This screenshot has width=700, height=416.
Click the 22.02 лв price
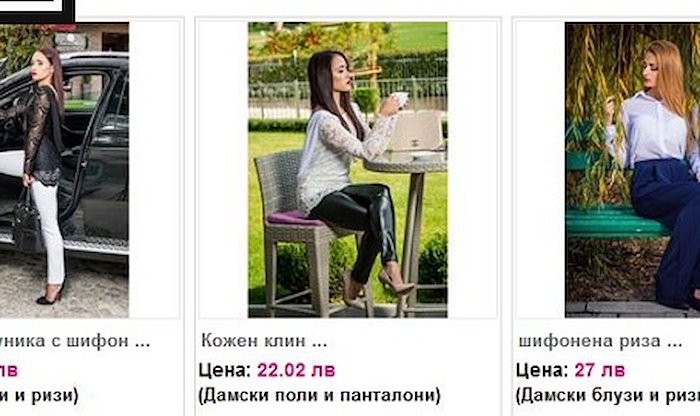296,370
